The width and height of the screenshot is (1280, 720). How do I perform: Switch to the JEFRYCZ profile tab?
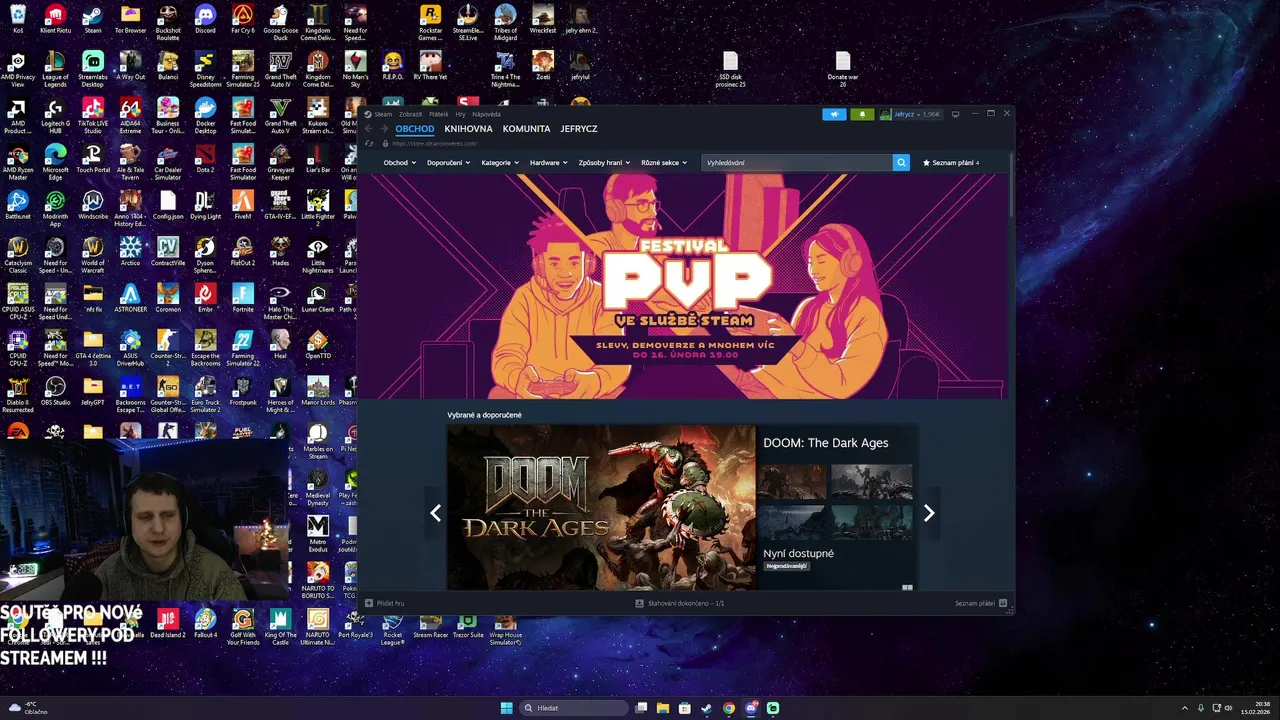(579, 129)
